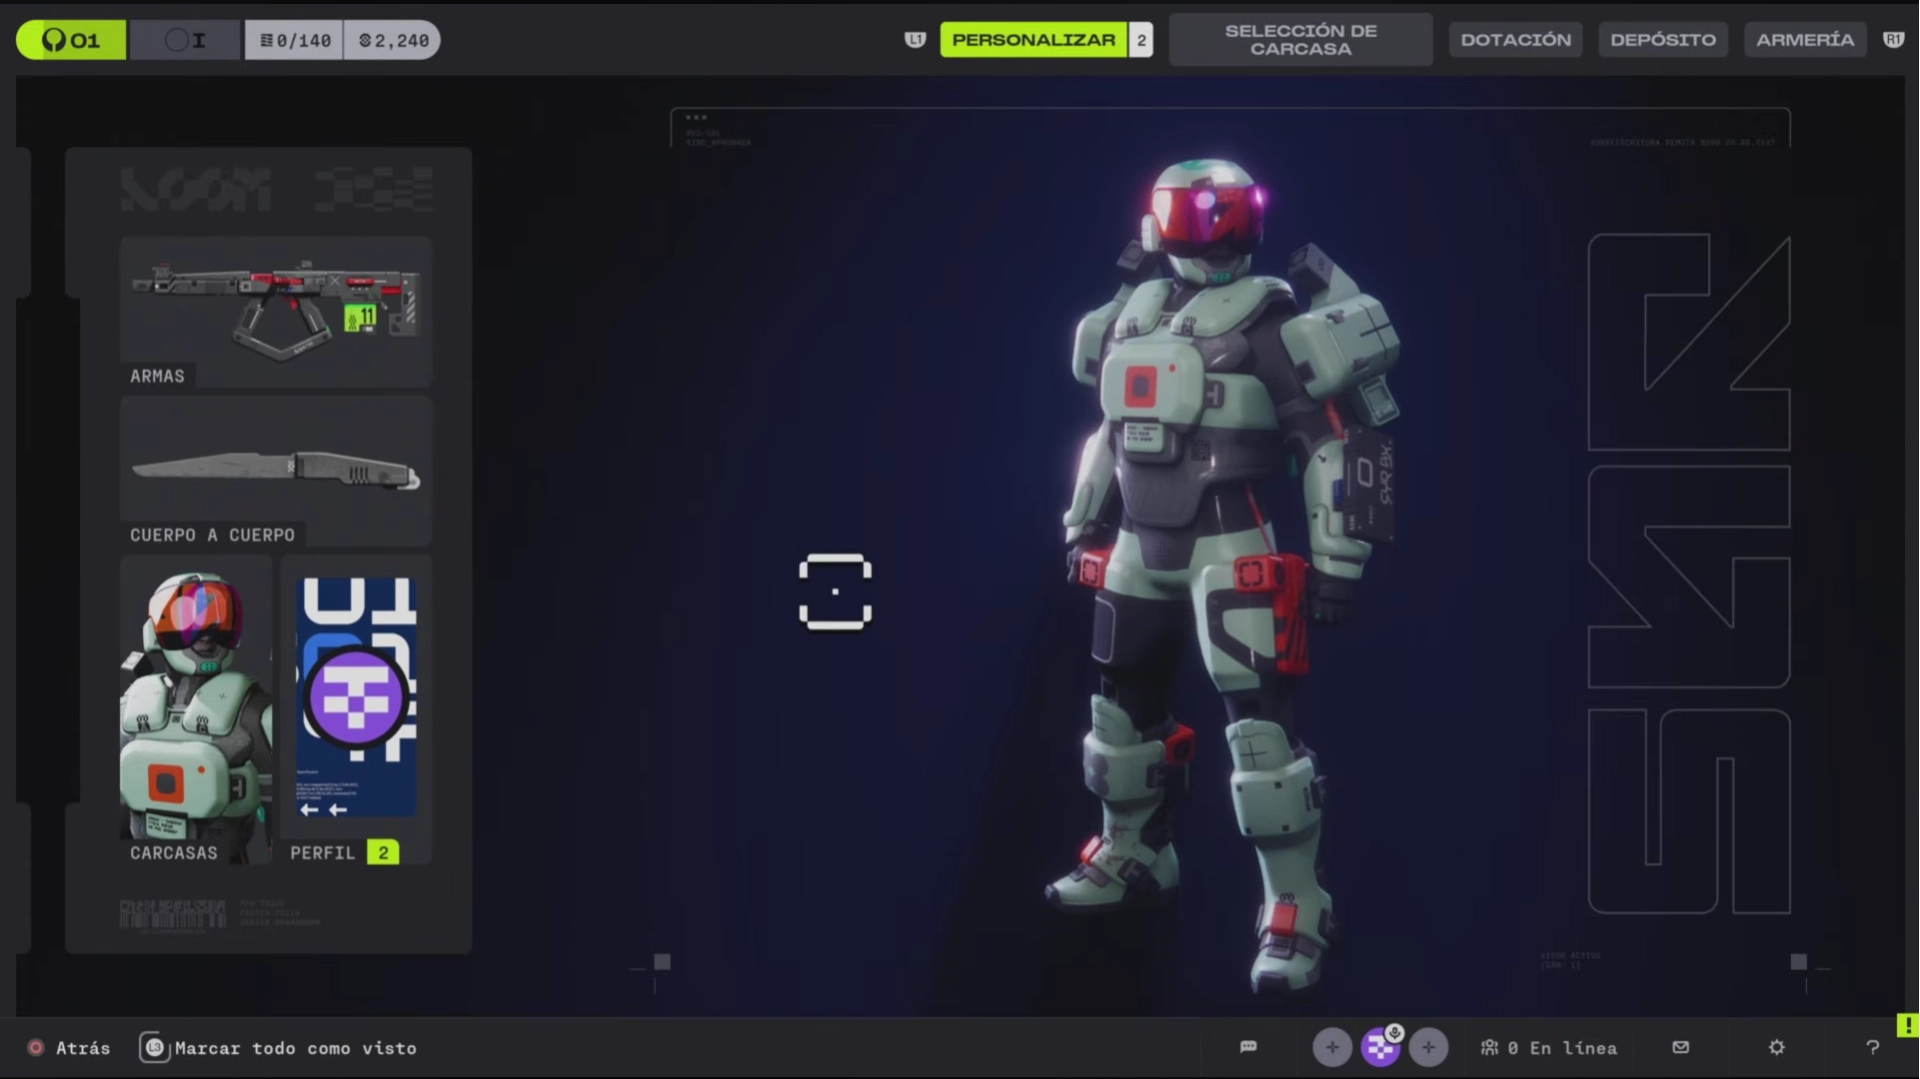This screenshot has width=1920, height=1079.
Task: Switch to the Personalizar tab
Action: coord(1033,40)
